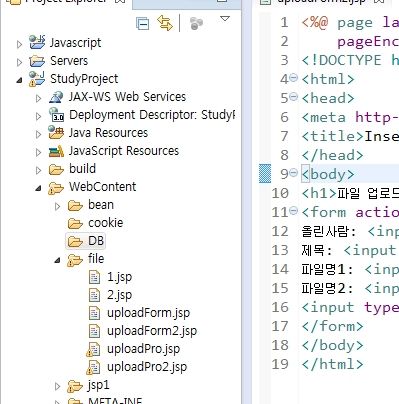
Task: Click the uploadPro.jsp warning file icon
Action: [x=93, y=350]
